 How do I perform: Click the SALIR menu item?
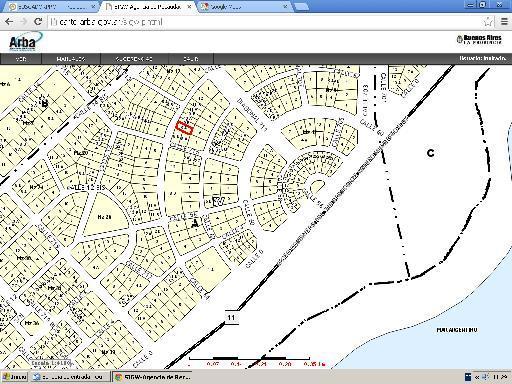point(191,59)
